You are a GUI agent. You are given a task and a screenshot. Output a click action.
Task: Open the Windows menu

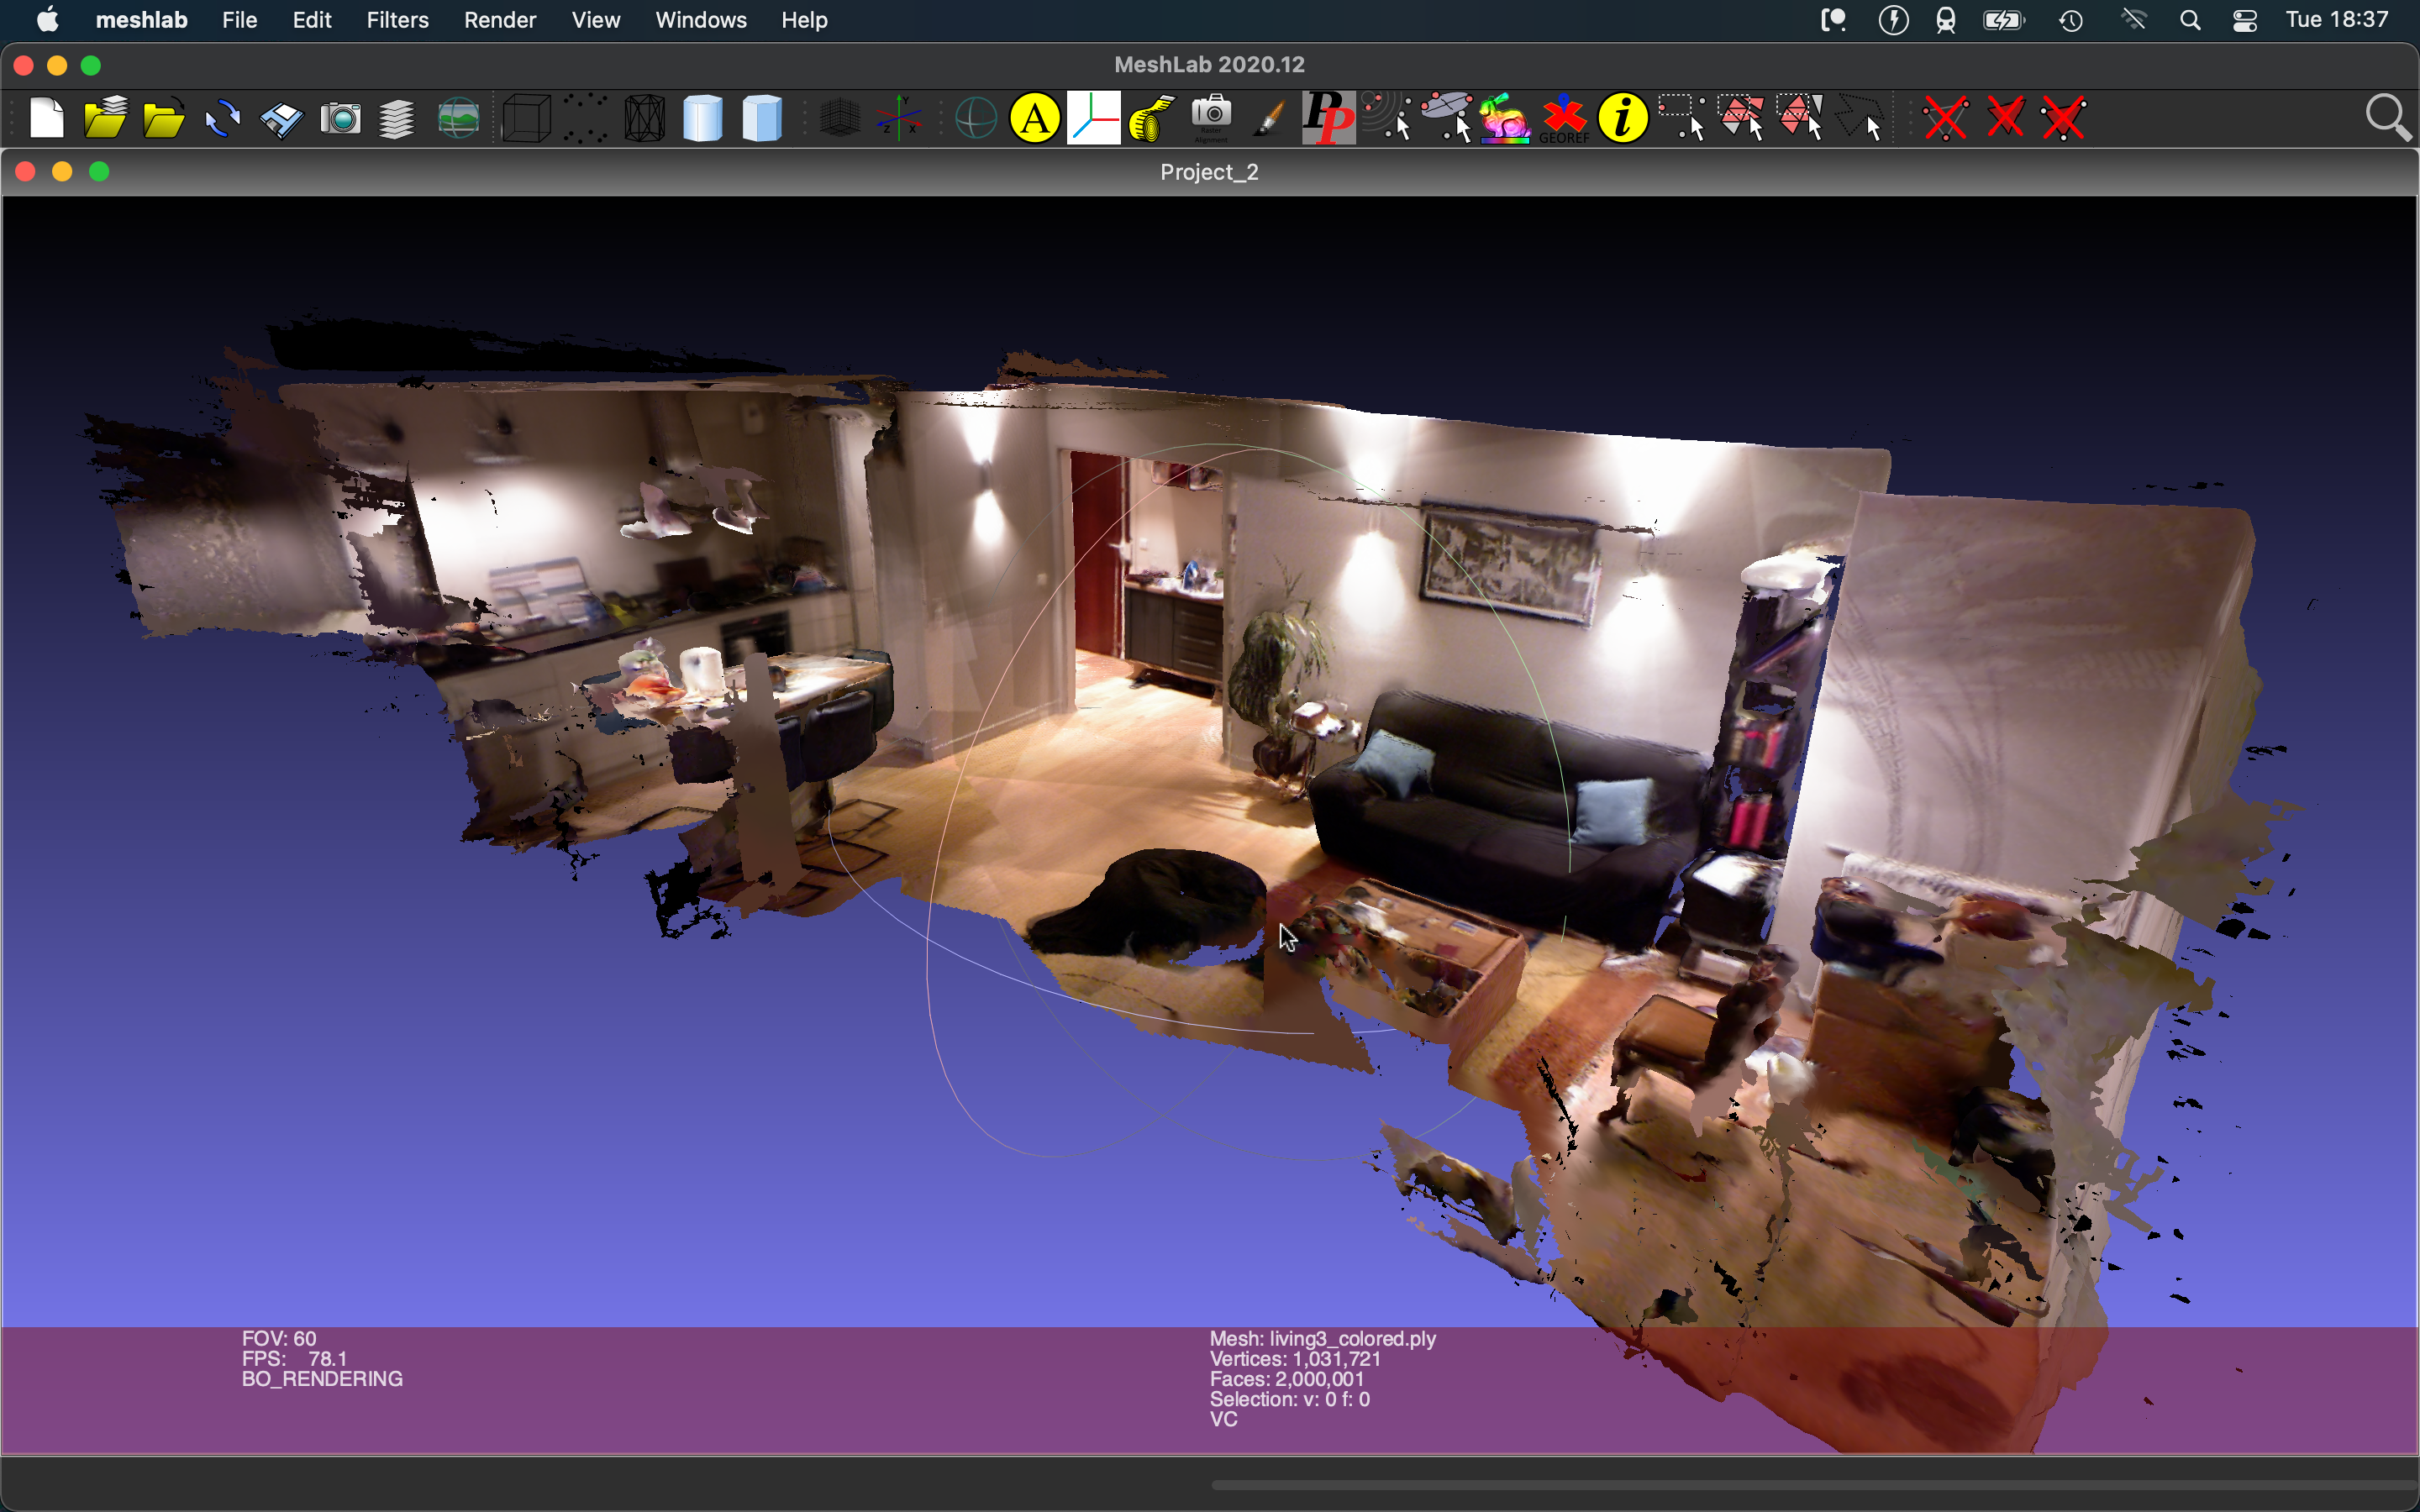(x=700, y=20)
